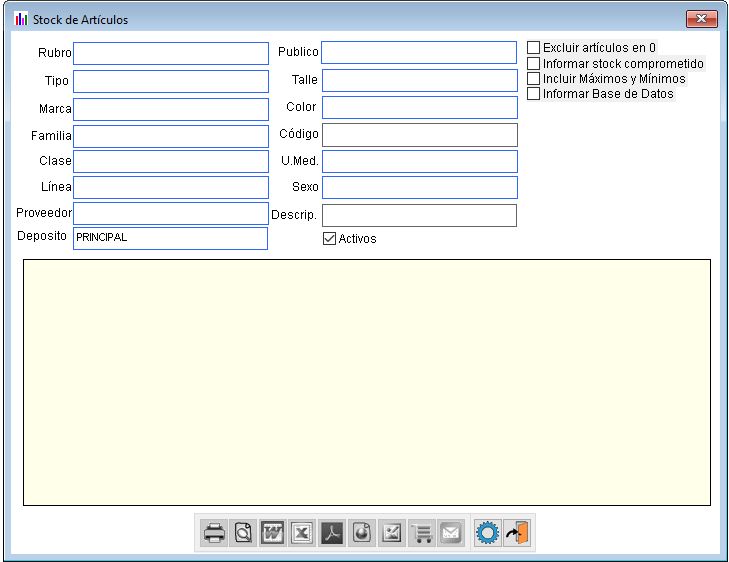Export stock report to Excel
The image size is (729, 562).
pos(302,533)
